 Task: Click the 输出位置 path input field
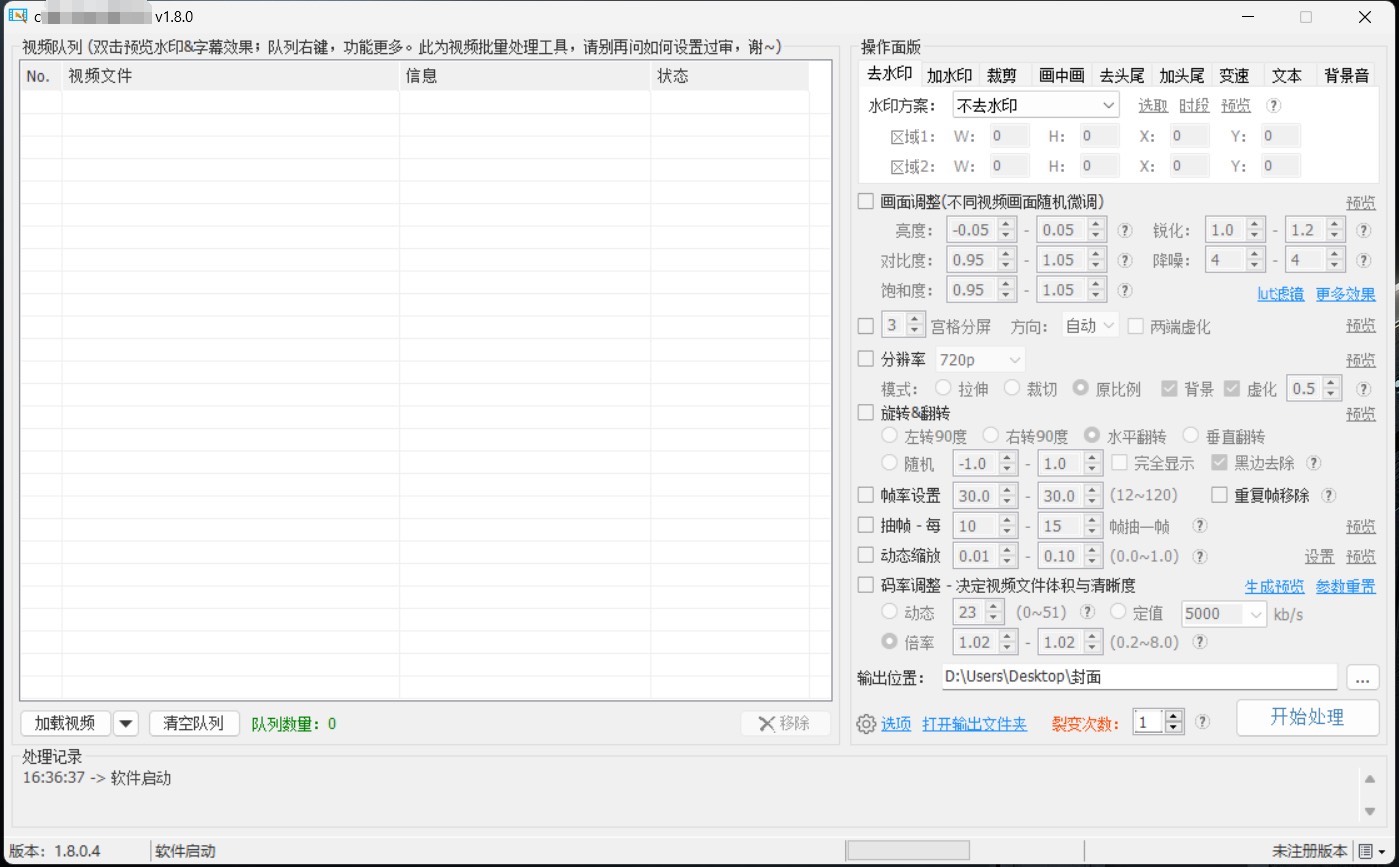(1138, 677)
